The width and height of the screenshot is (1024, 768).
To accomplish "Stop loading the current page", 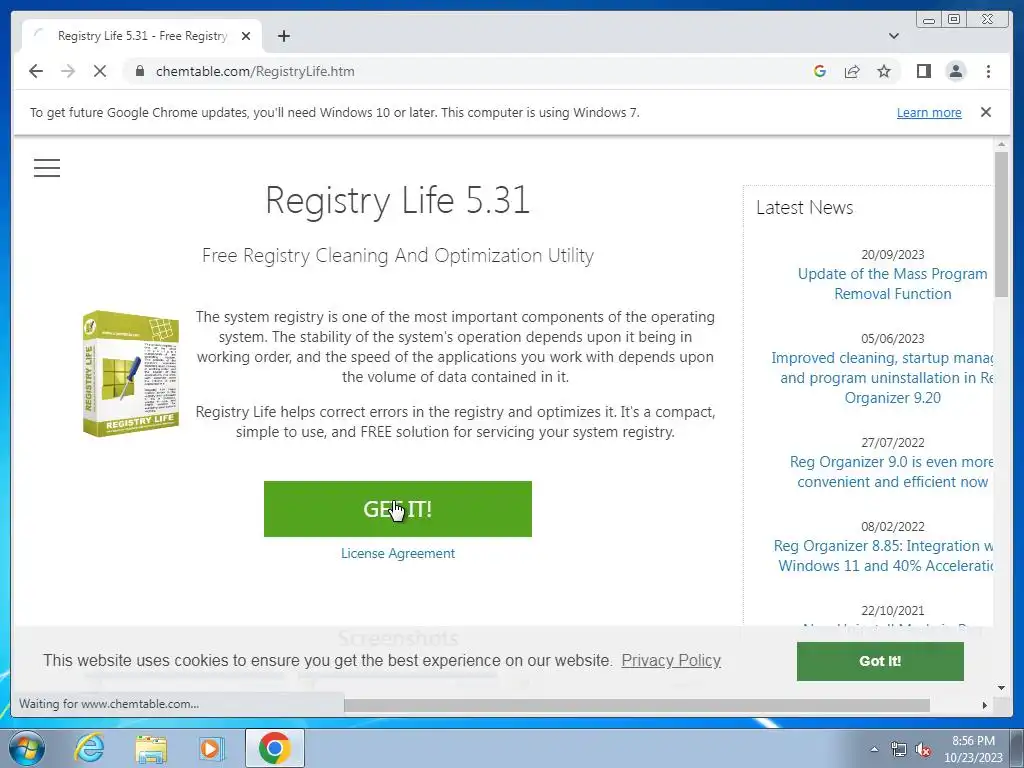I will click(x=100, y=71).
